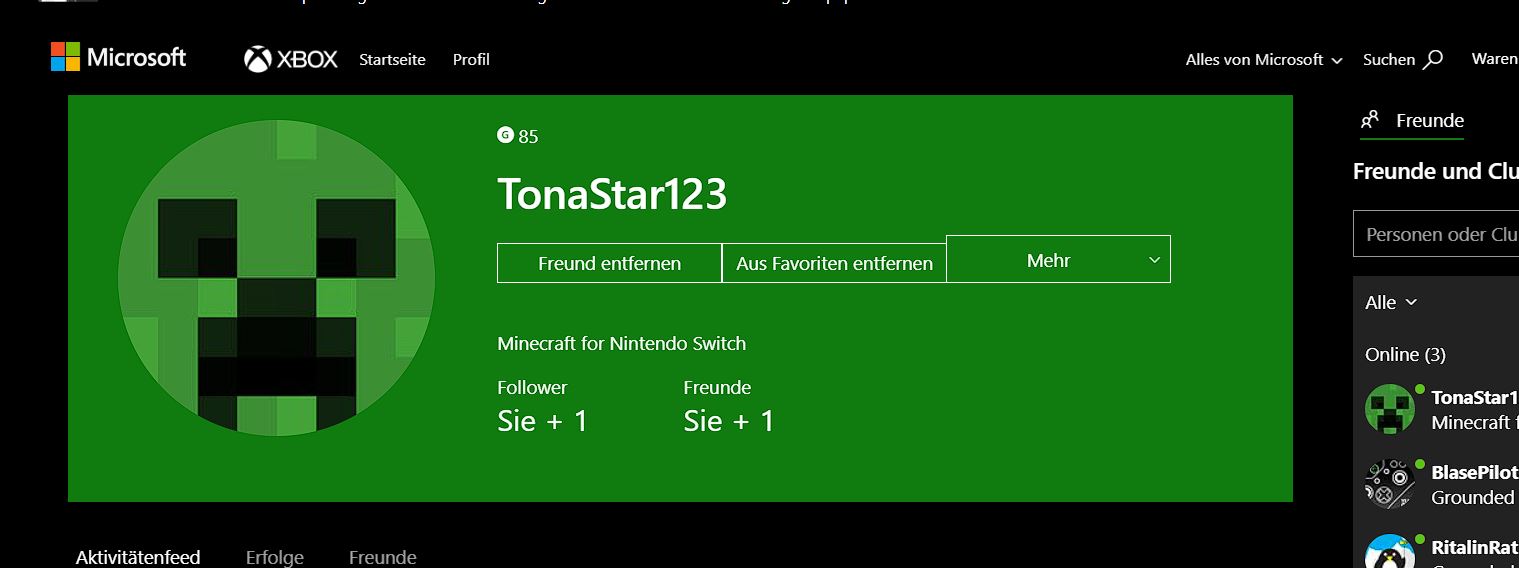1519x568 pixels.
Task: Open the Xbox logo link
Action: [291, 60]
